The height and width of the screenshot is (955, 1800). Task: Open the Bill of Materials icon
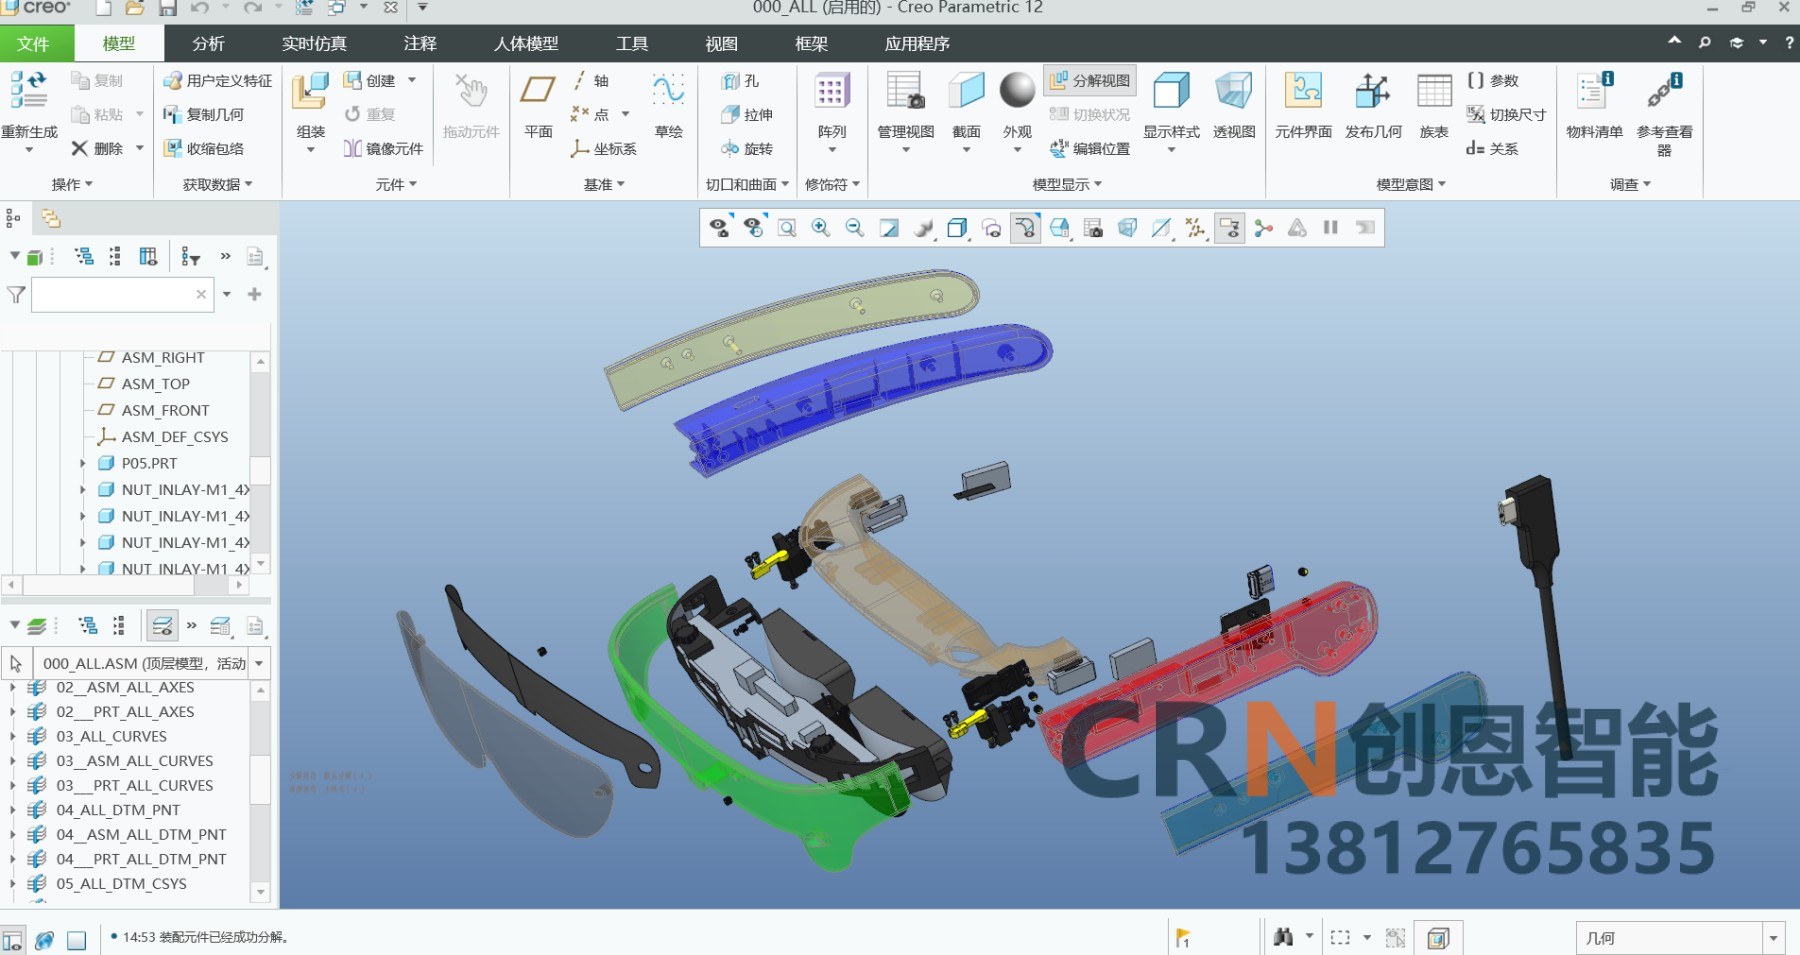[1594, 91]
